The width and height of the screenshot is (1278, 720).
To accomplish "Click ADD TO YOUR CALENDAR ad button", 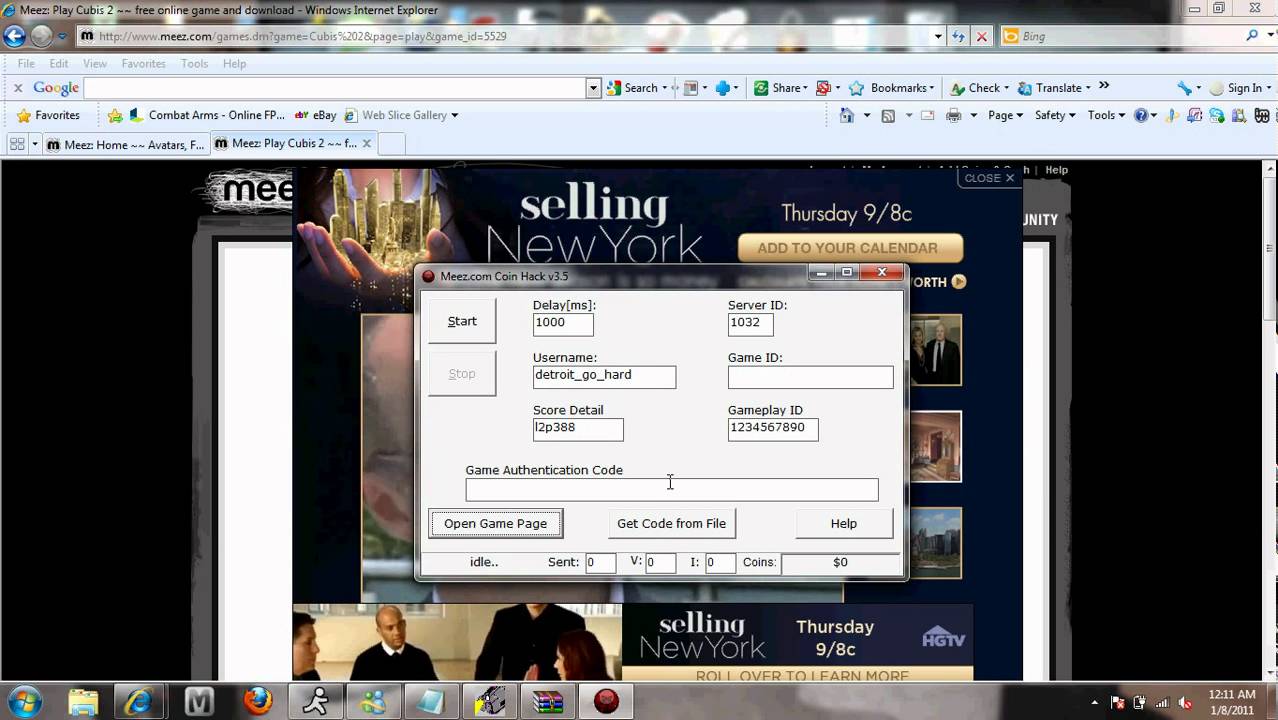I will click(850, 248).
